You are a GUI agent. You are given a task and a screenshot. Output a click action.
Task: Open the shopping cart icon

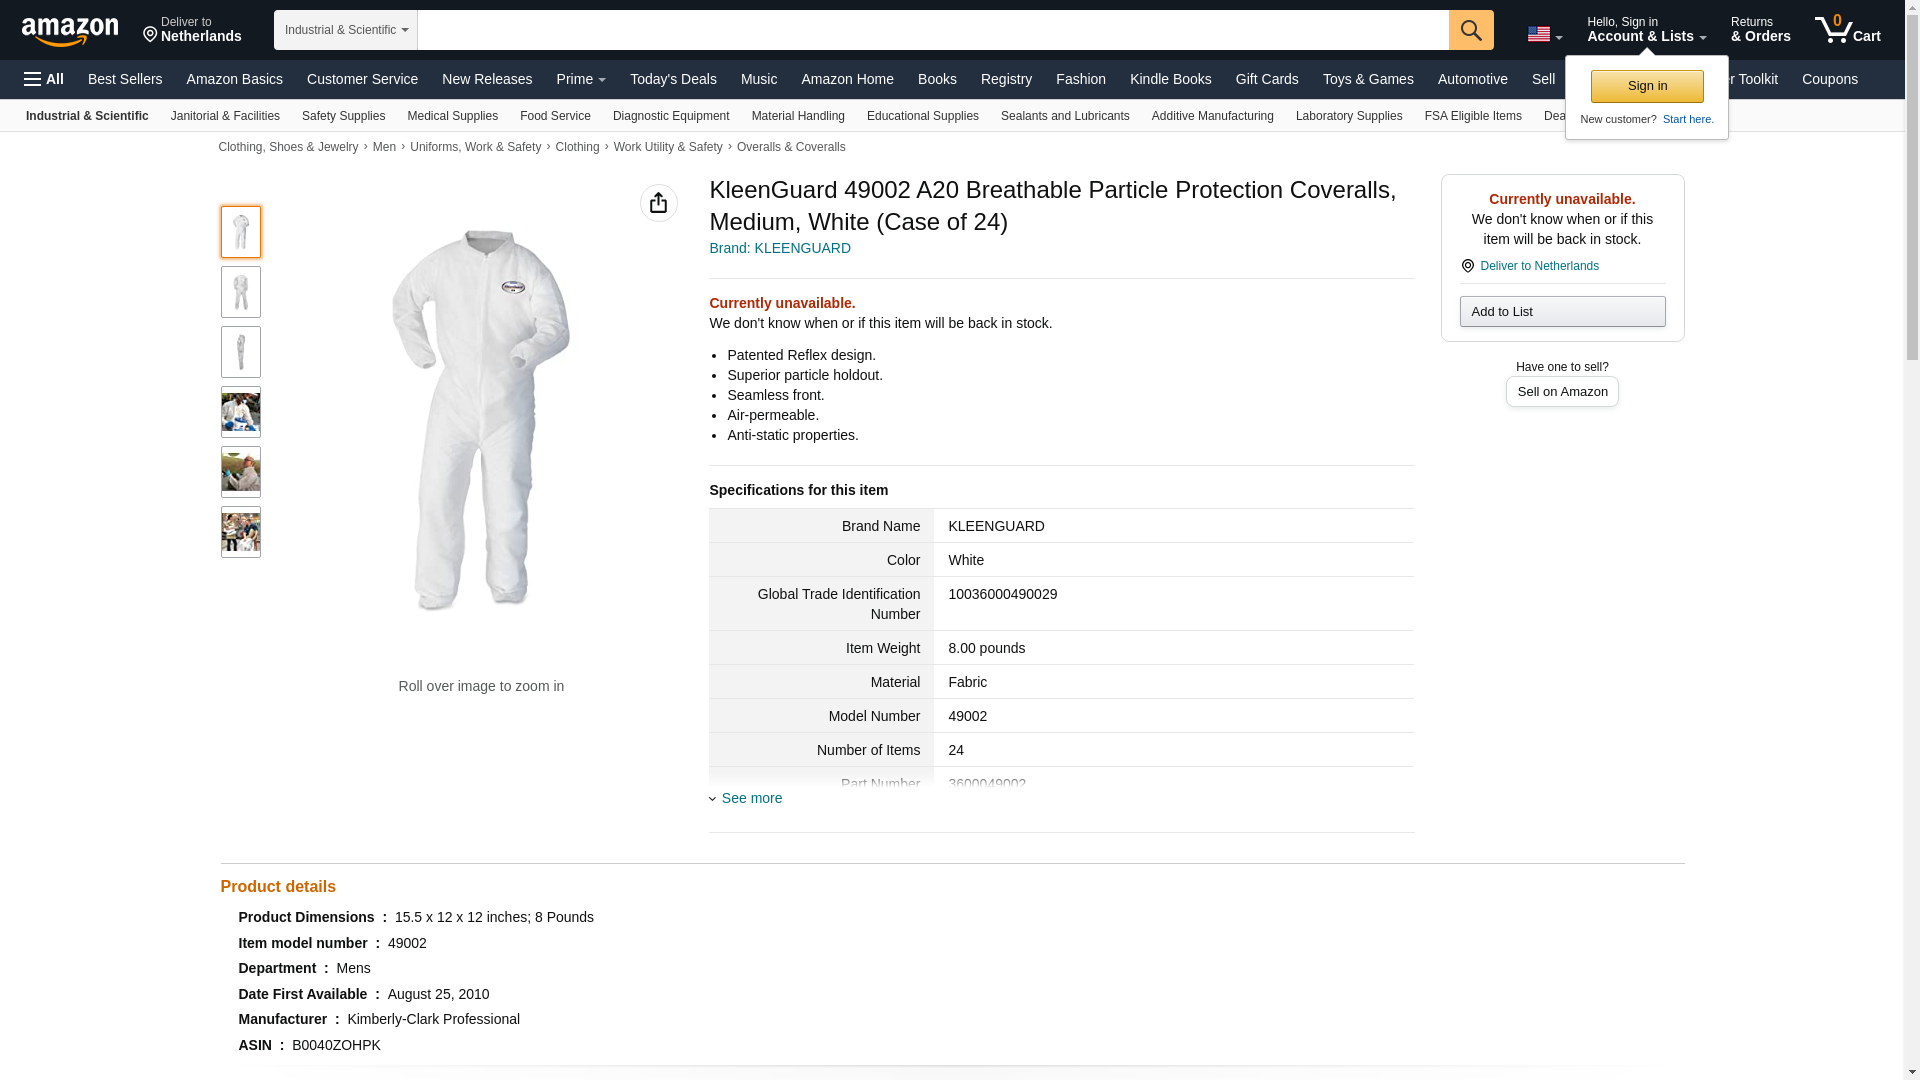point(1847,29)
